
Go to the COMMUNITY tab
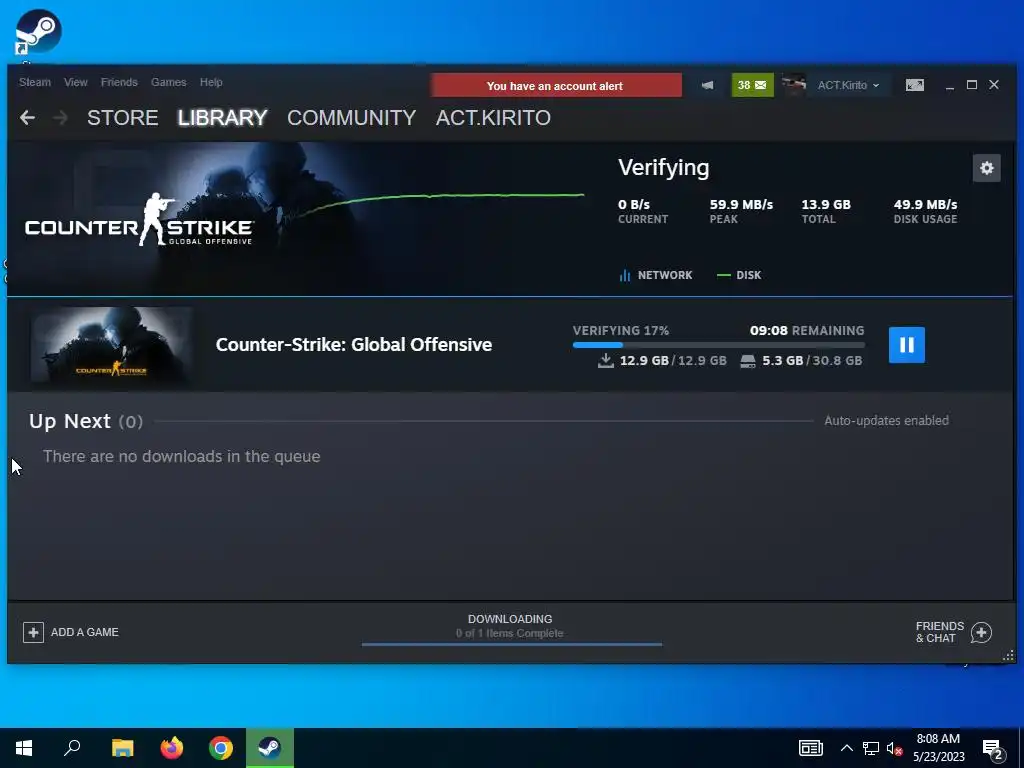click(351, 118)
